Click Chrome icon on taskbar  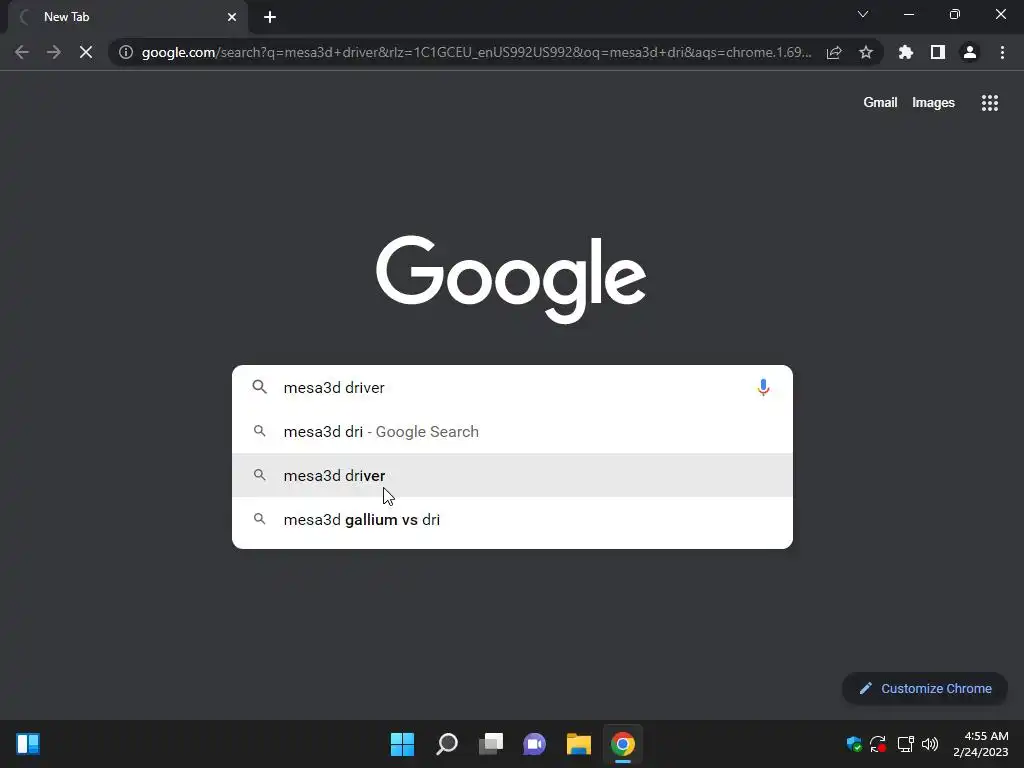tap(623, 744)
